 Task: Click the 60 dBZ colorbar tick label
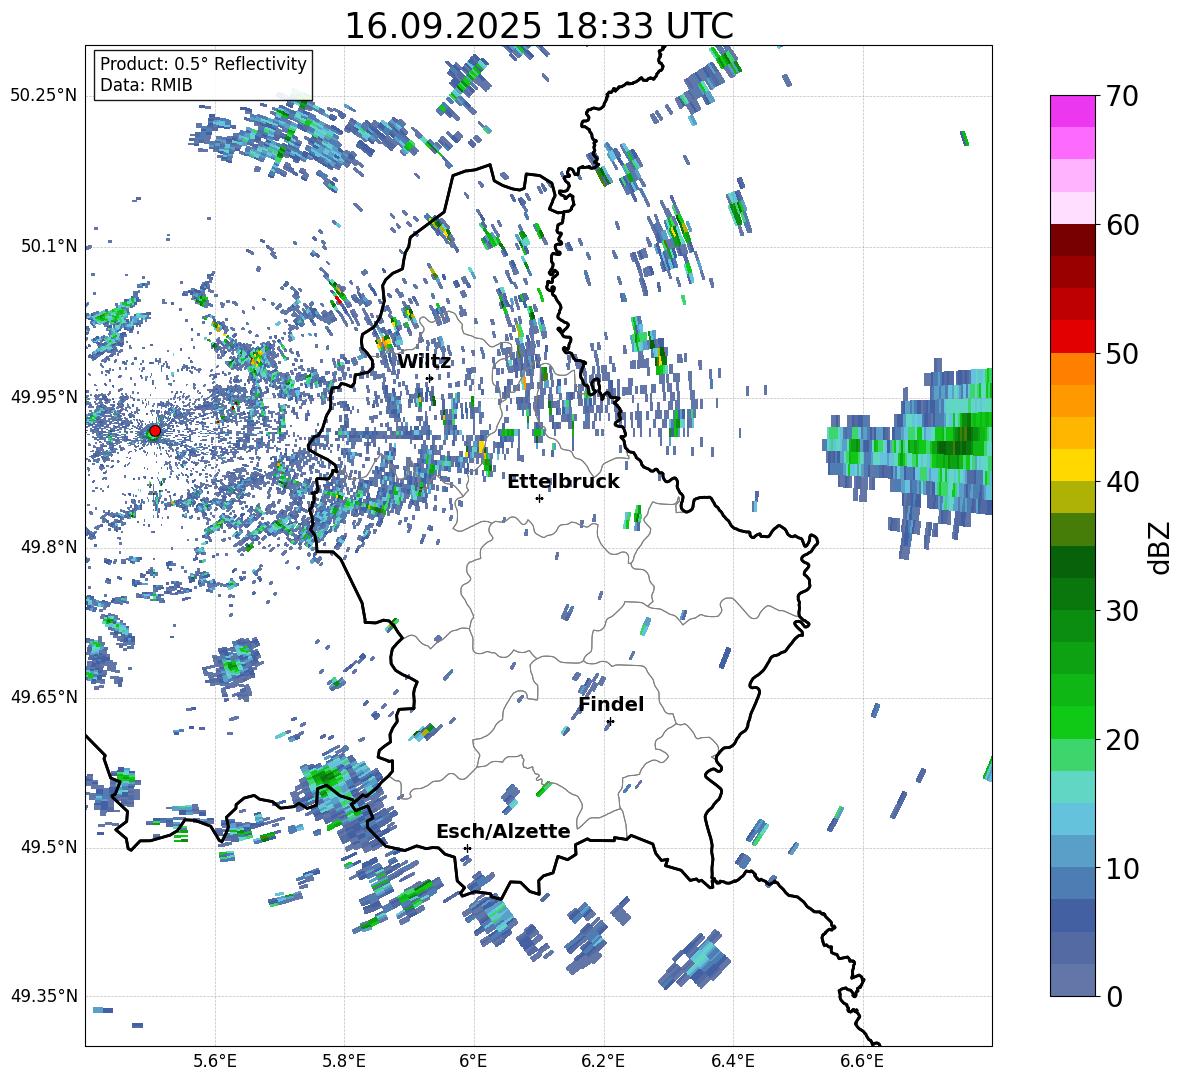click(1122, 225)
